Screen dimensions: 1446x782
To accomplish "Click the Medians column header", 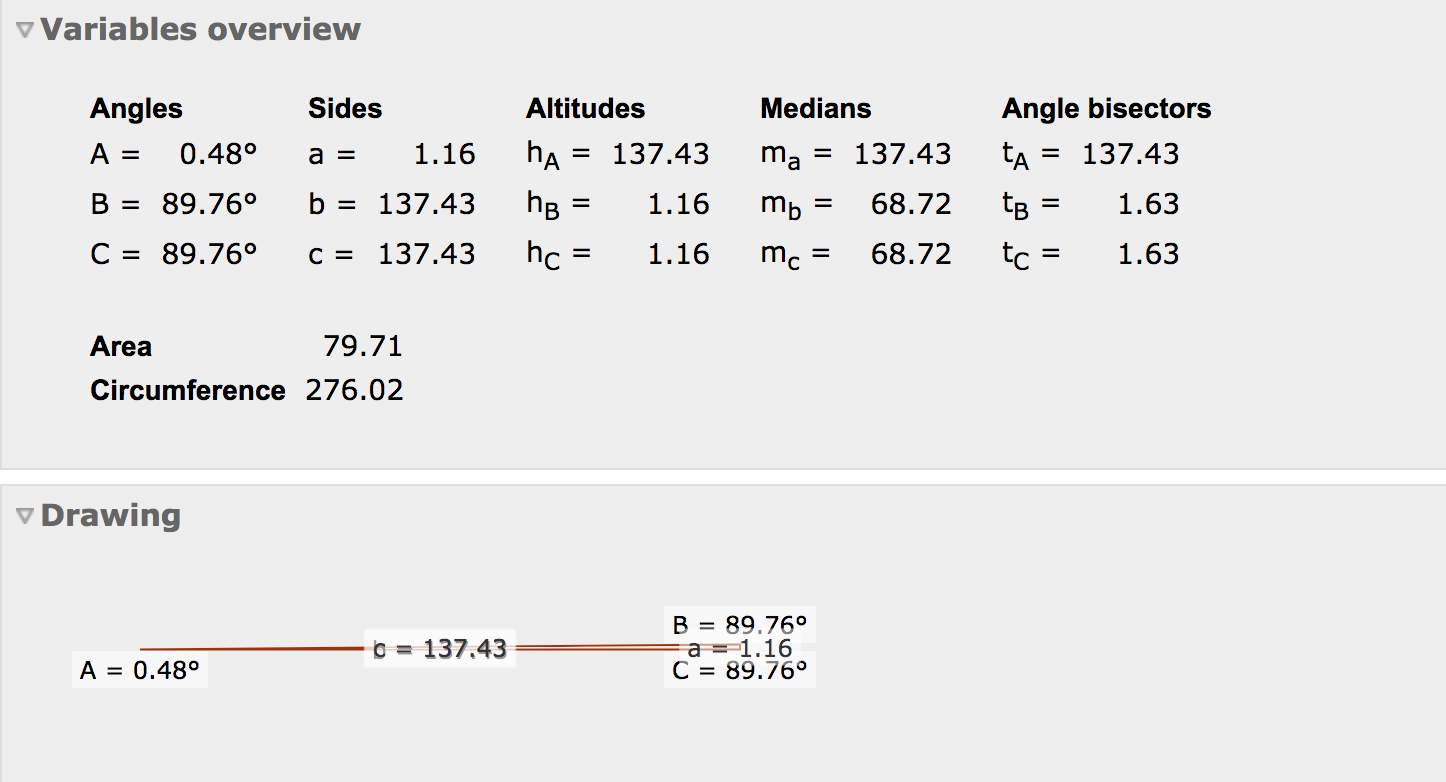I will (815, 108).
